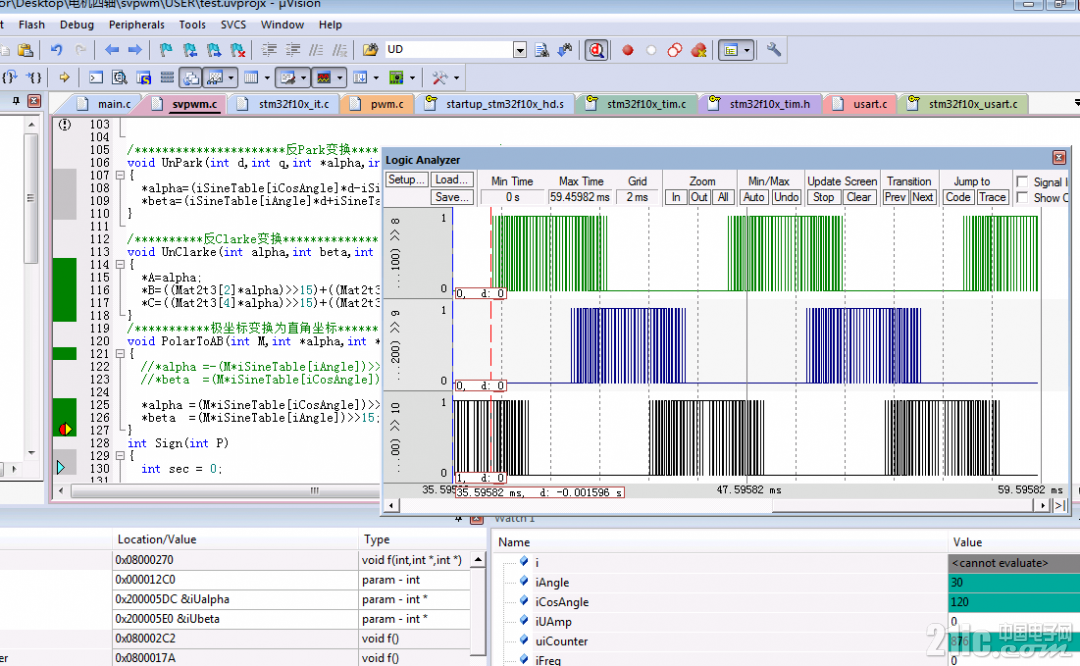Toggle the breakpoint marker at line 127

point(65,430)
